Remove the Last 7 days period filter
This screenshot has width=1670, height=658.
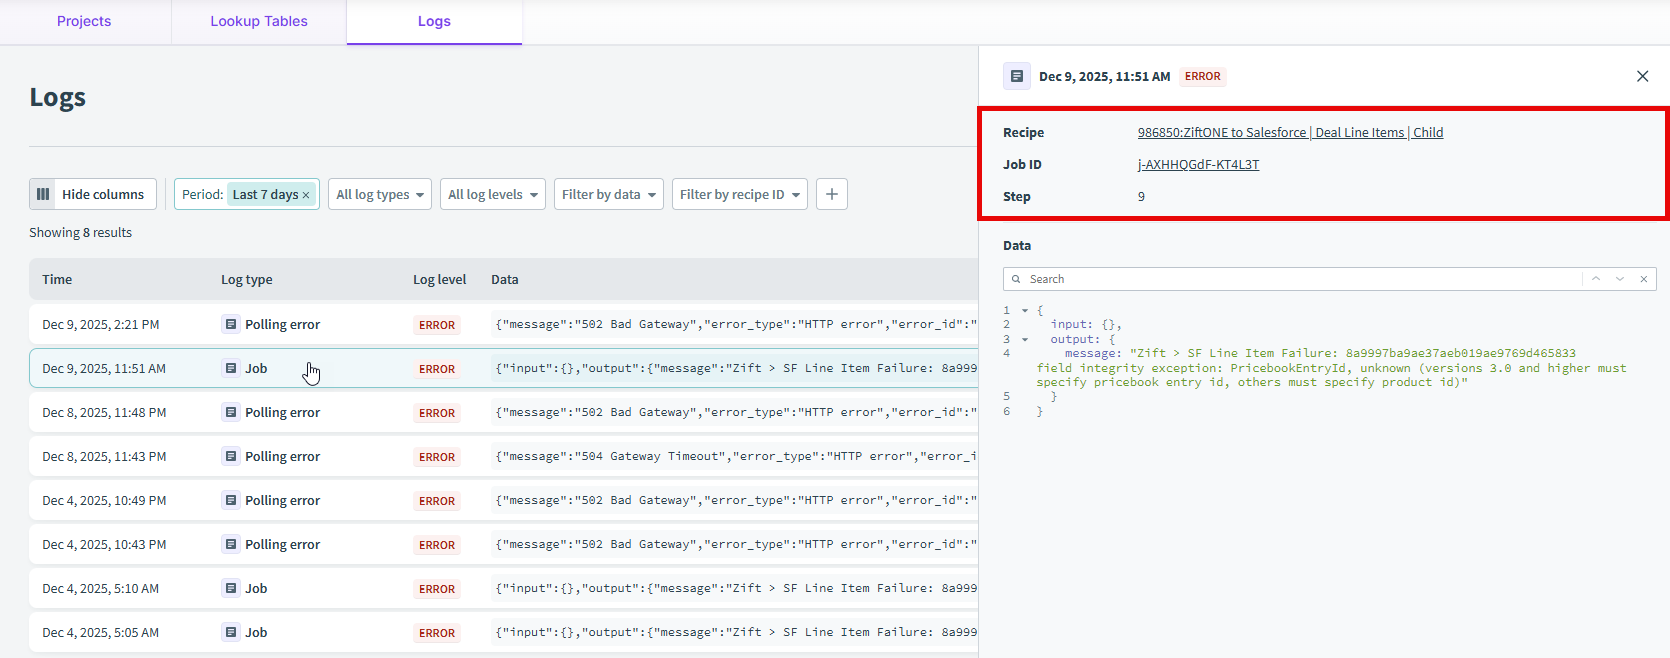[x=306, y=195]
